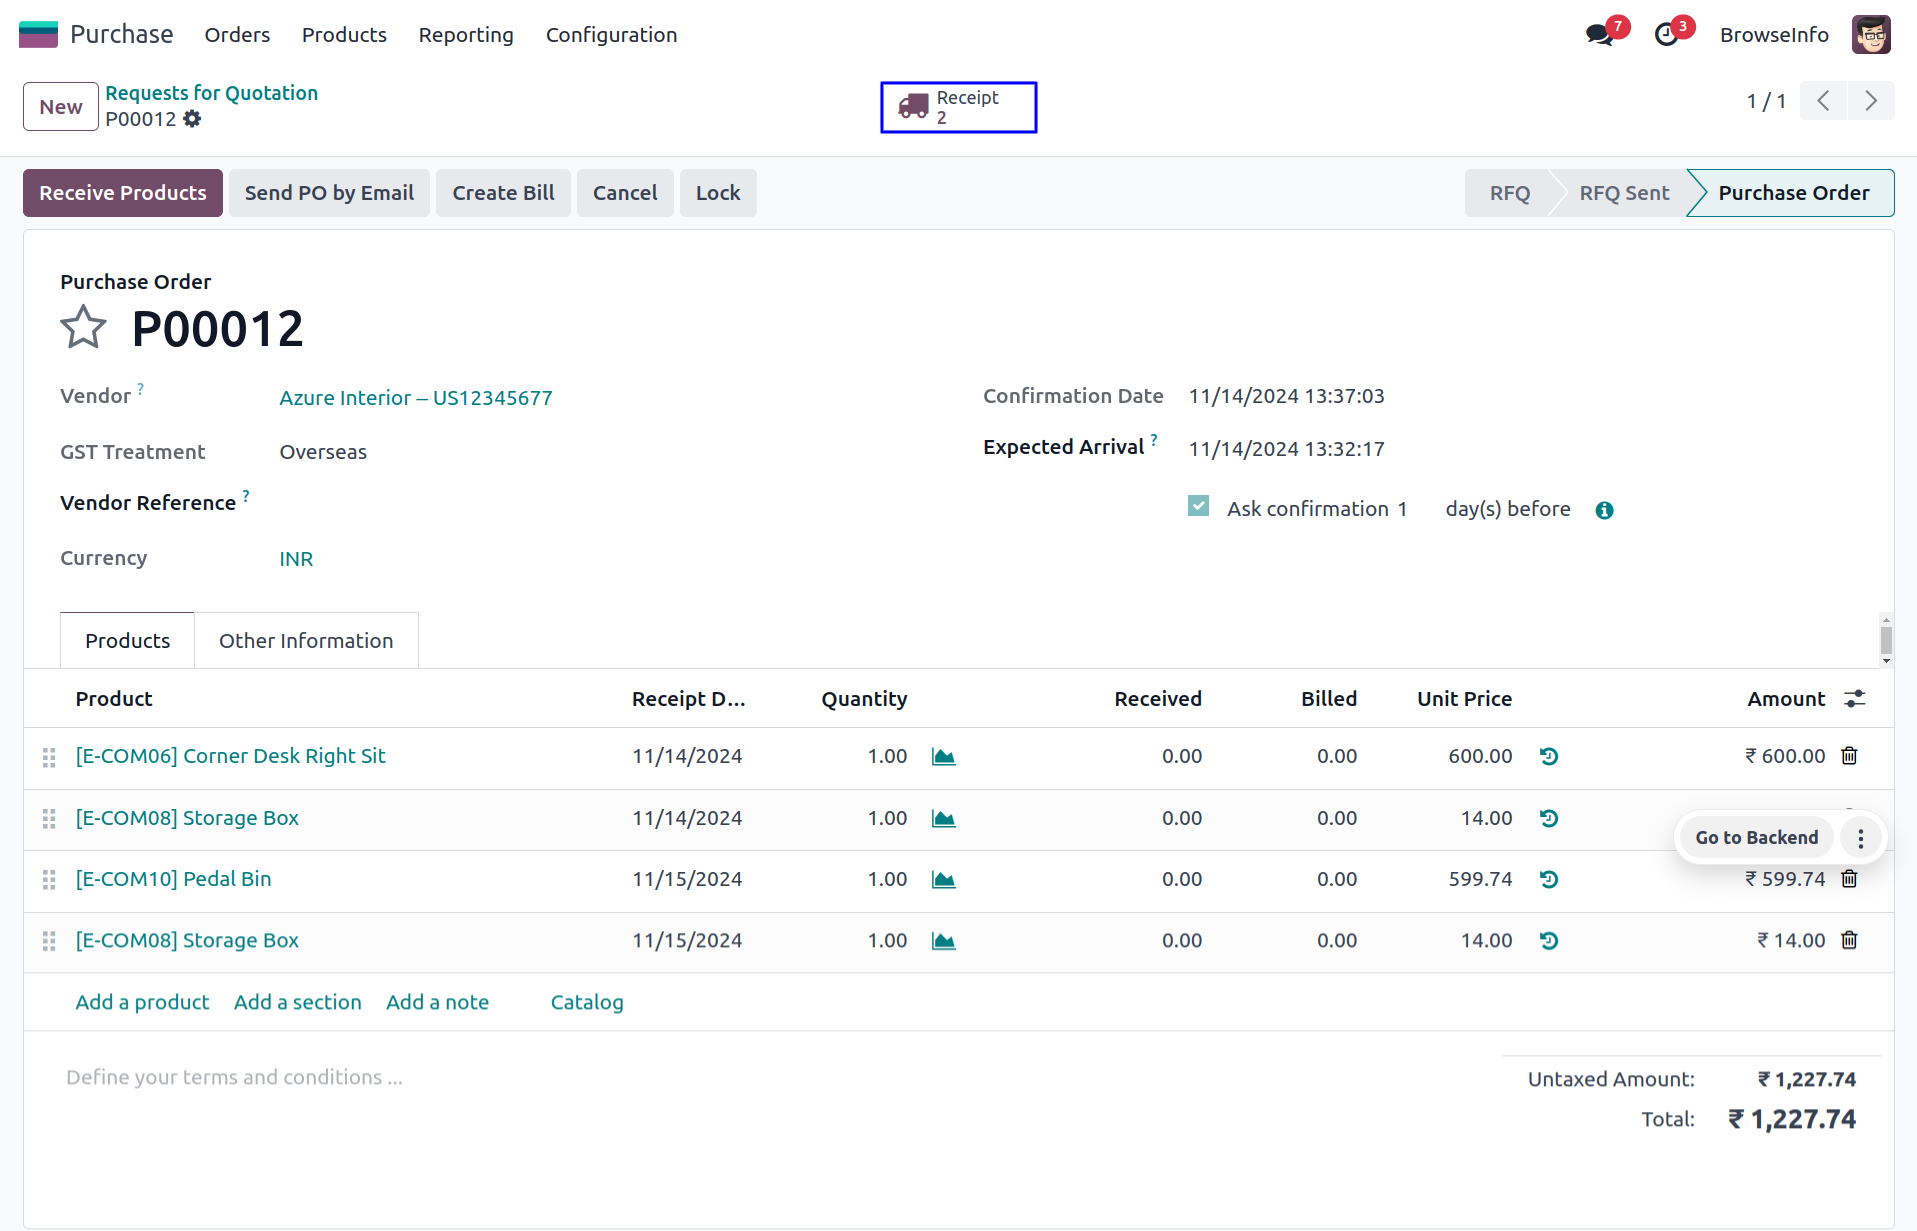Open [E-COM10] Pedal Bin product

[173, 879]
